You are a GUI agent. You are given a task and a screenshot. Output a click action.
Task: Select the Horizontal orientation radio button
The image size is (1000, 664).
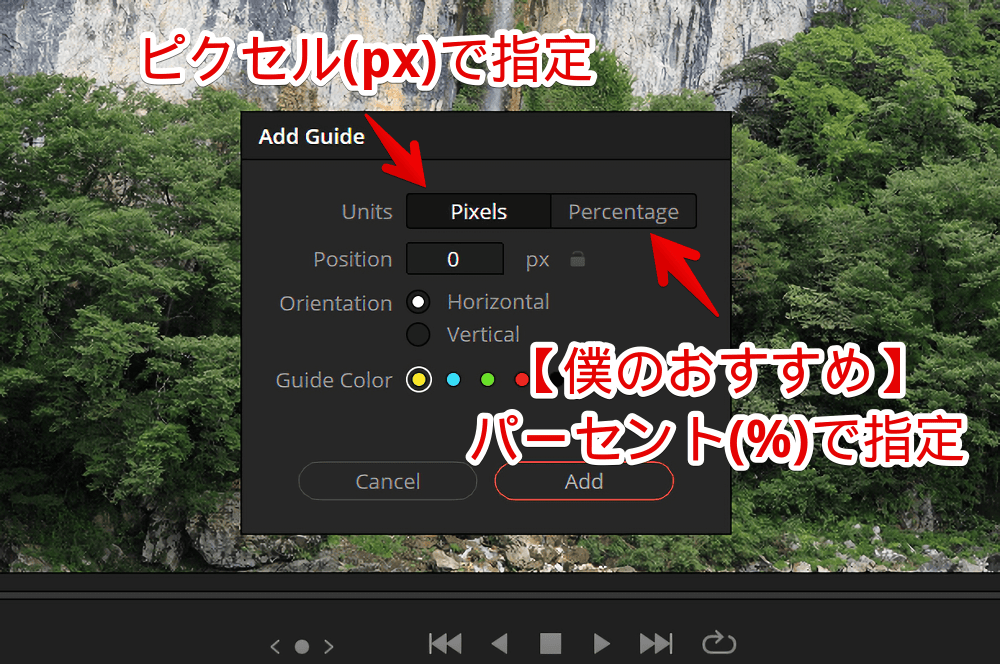tap(418, 302)
